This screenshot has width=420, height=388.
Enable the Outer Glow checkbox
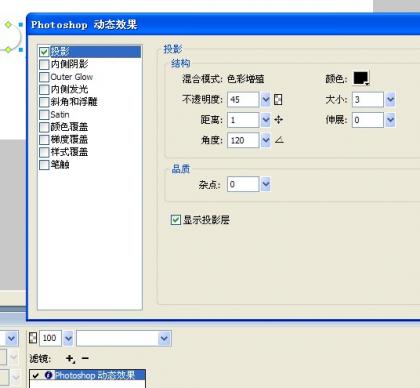pyautogui.click(x=44, y=77)
